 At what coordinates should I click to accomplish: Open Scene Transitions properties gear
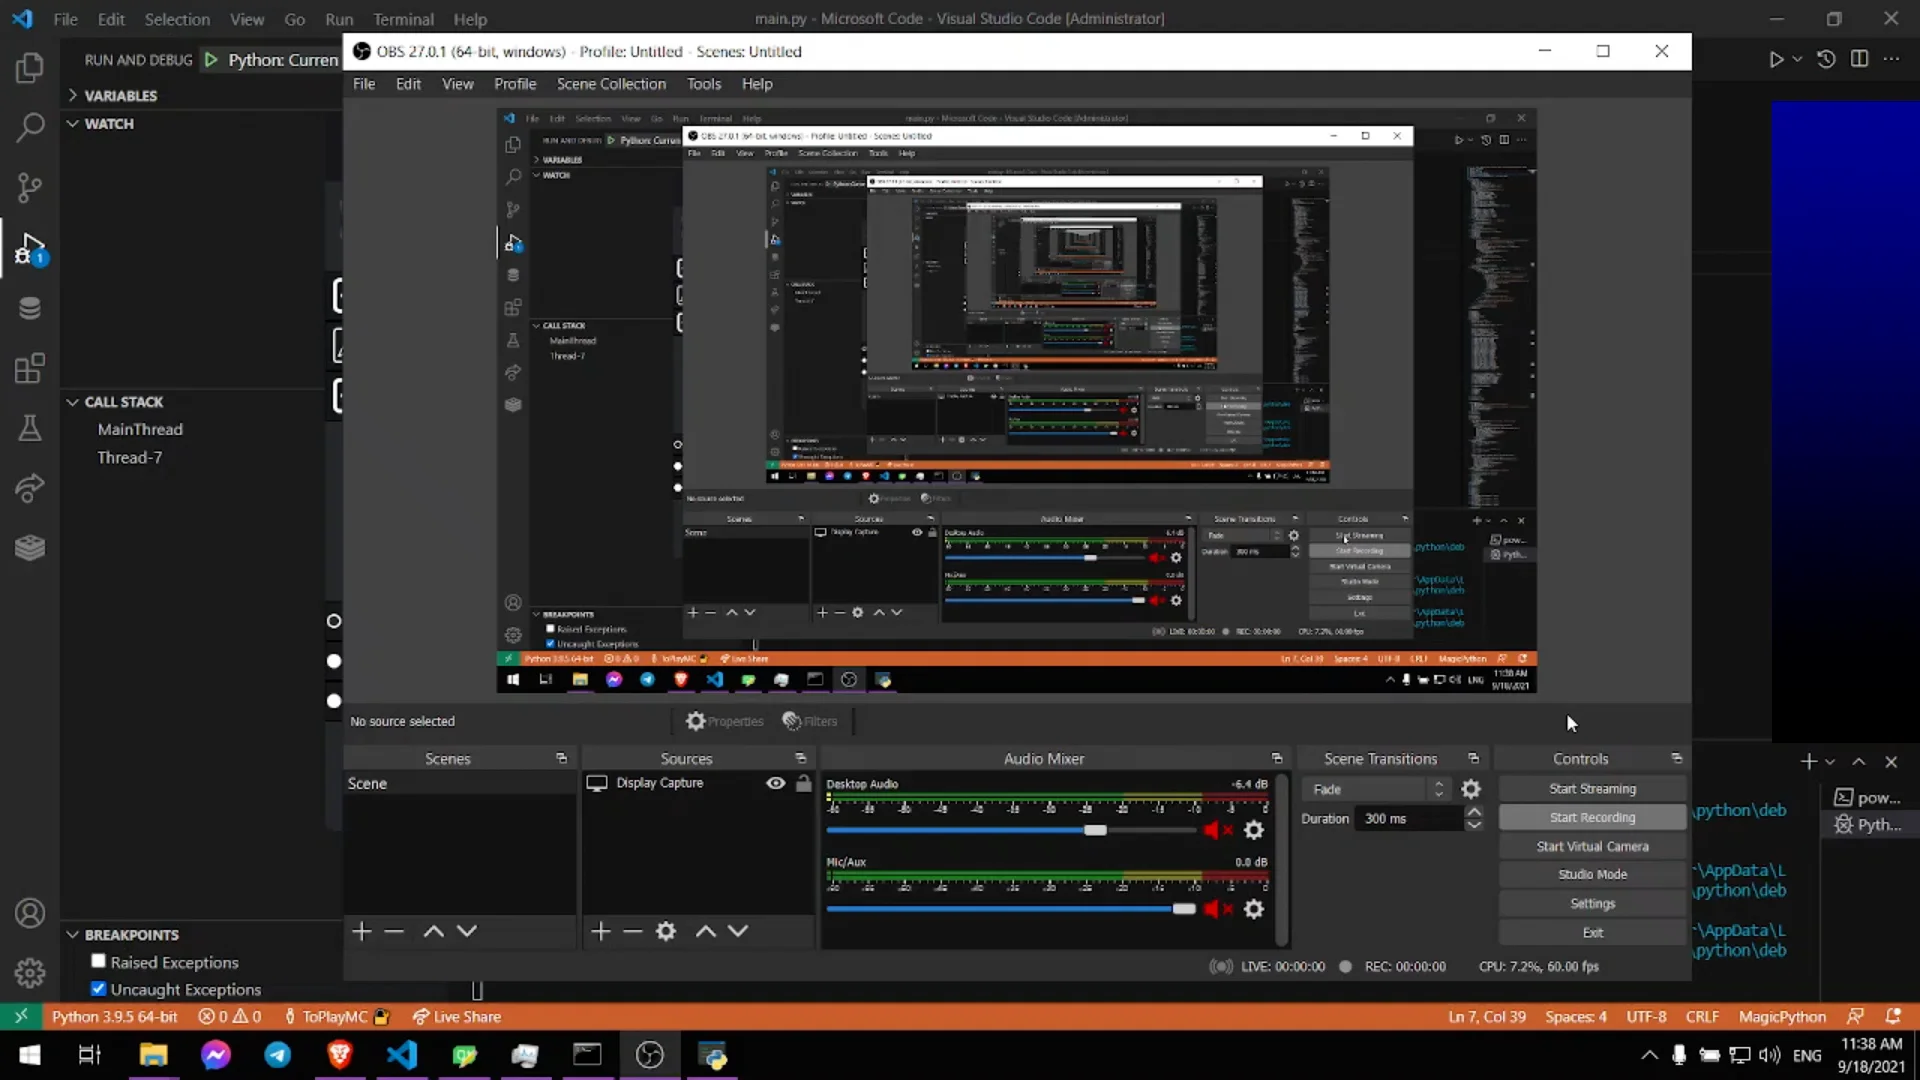click(x=1470, y=789)
